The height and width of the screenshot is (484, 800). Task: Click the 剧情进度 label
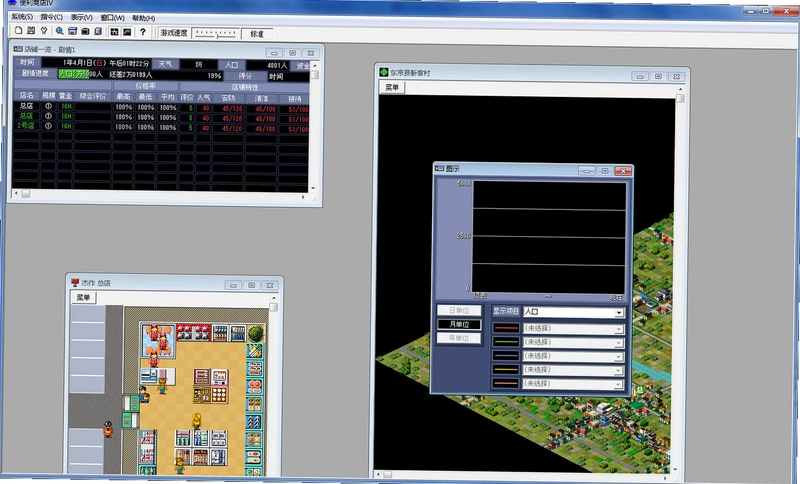click(35, 73)
